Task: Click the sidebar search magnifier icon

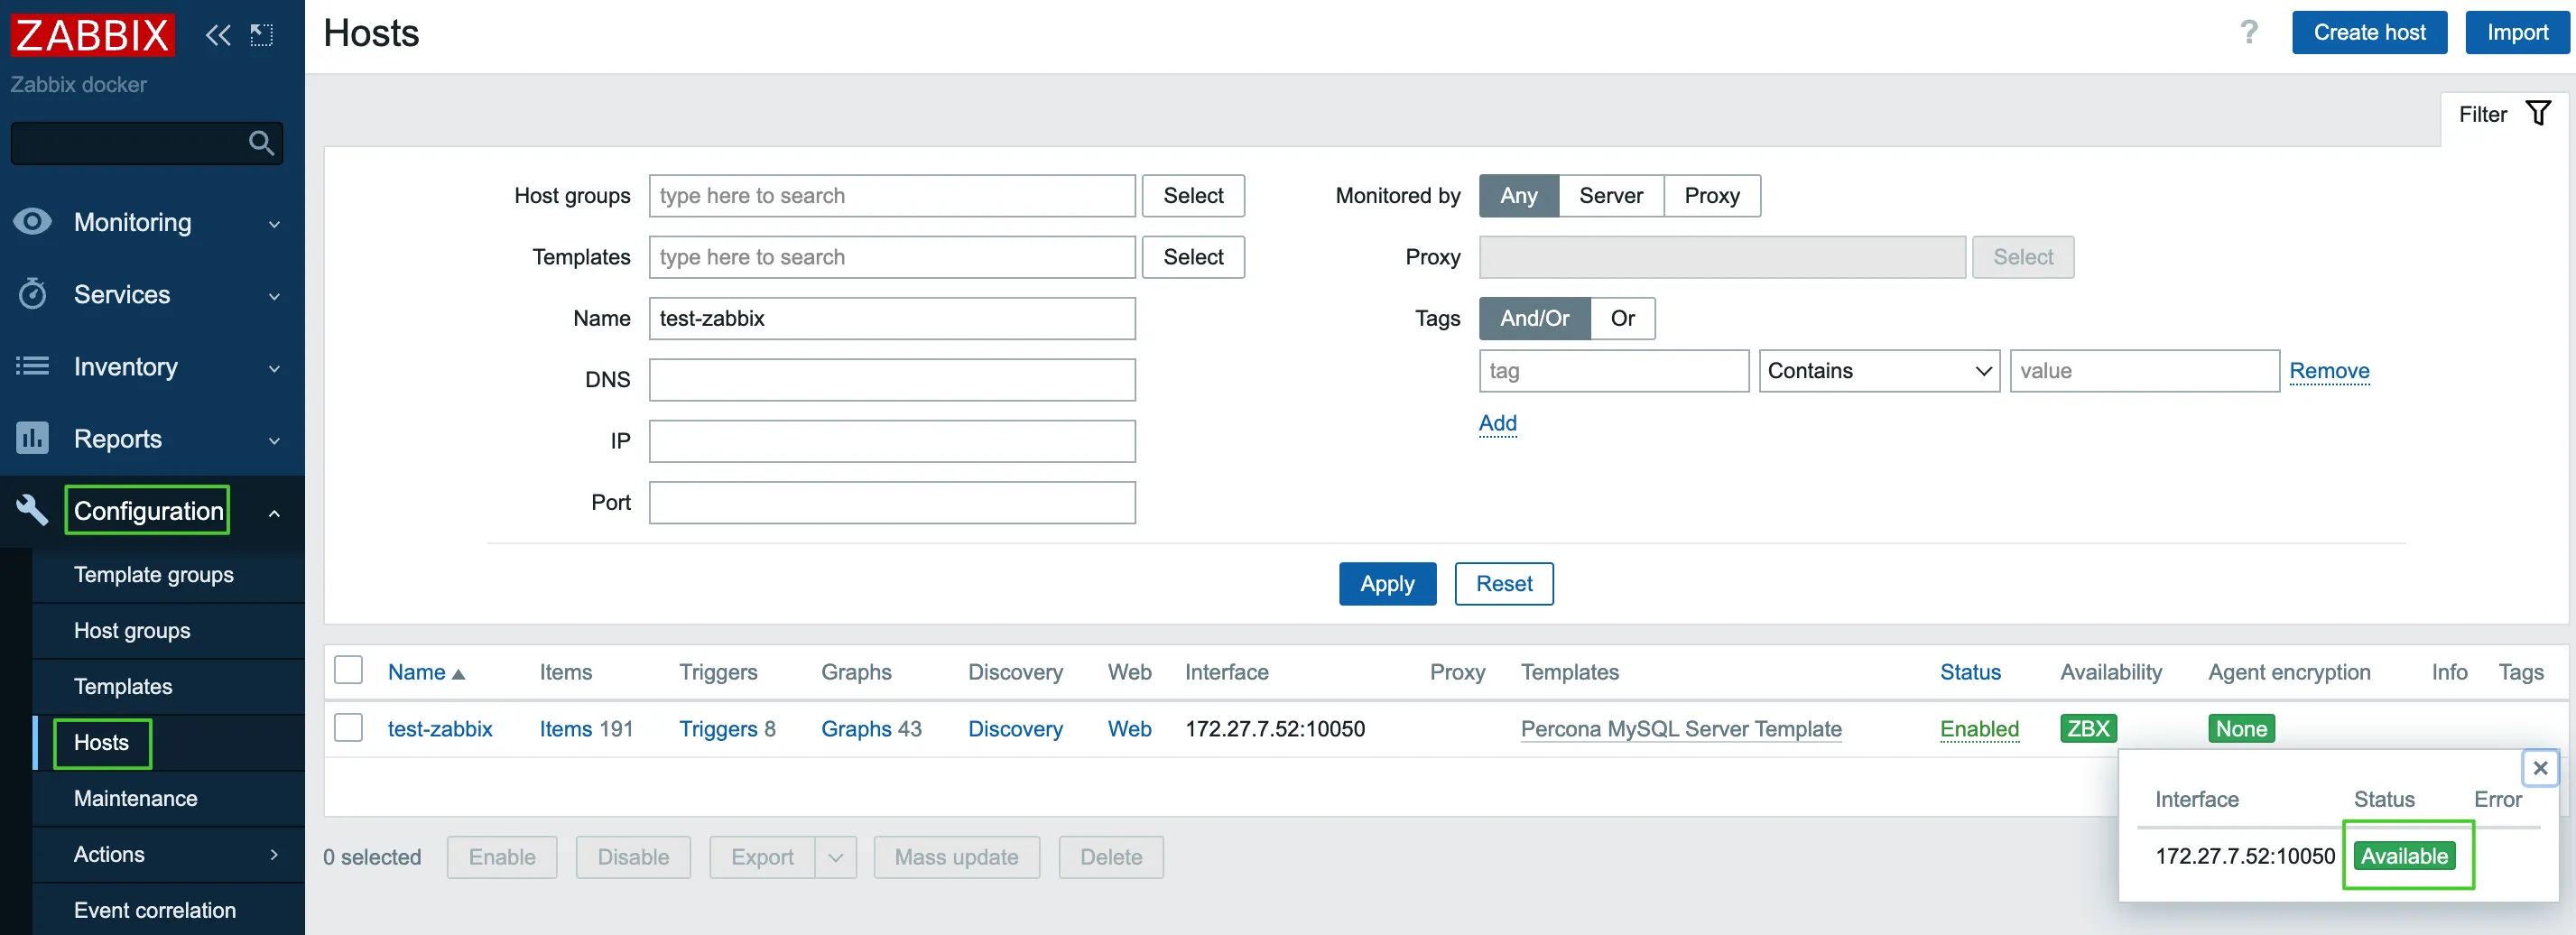Action: pyautogui.click(x=261, y=143)
